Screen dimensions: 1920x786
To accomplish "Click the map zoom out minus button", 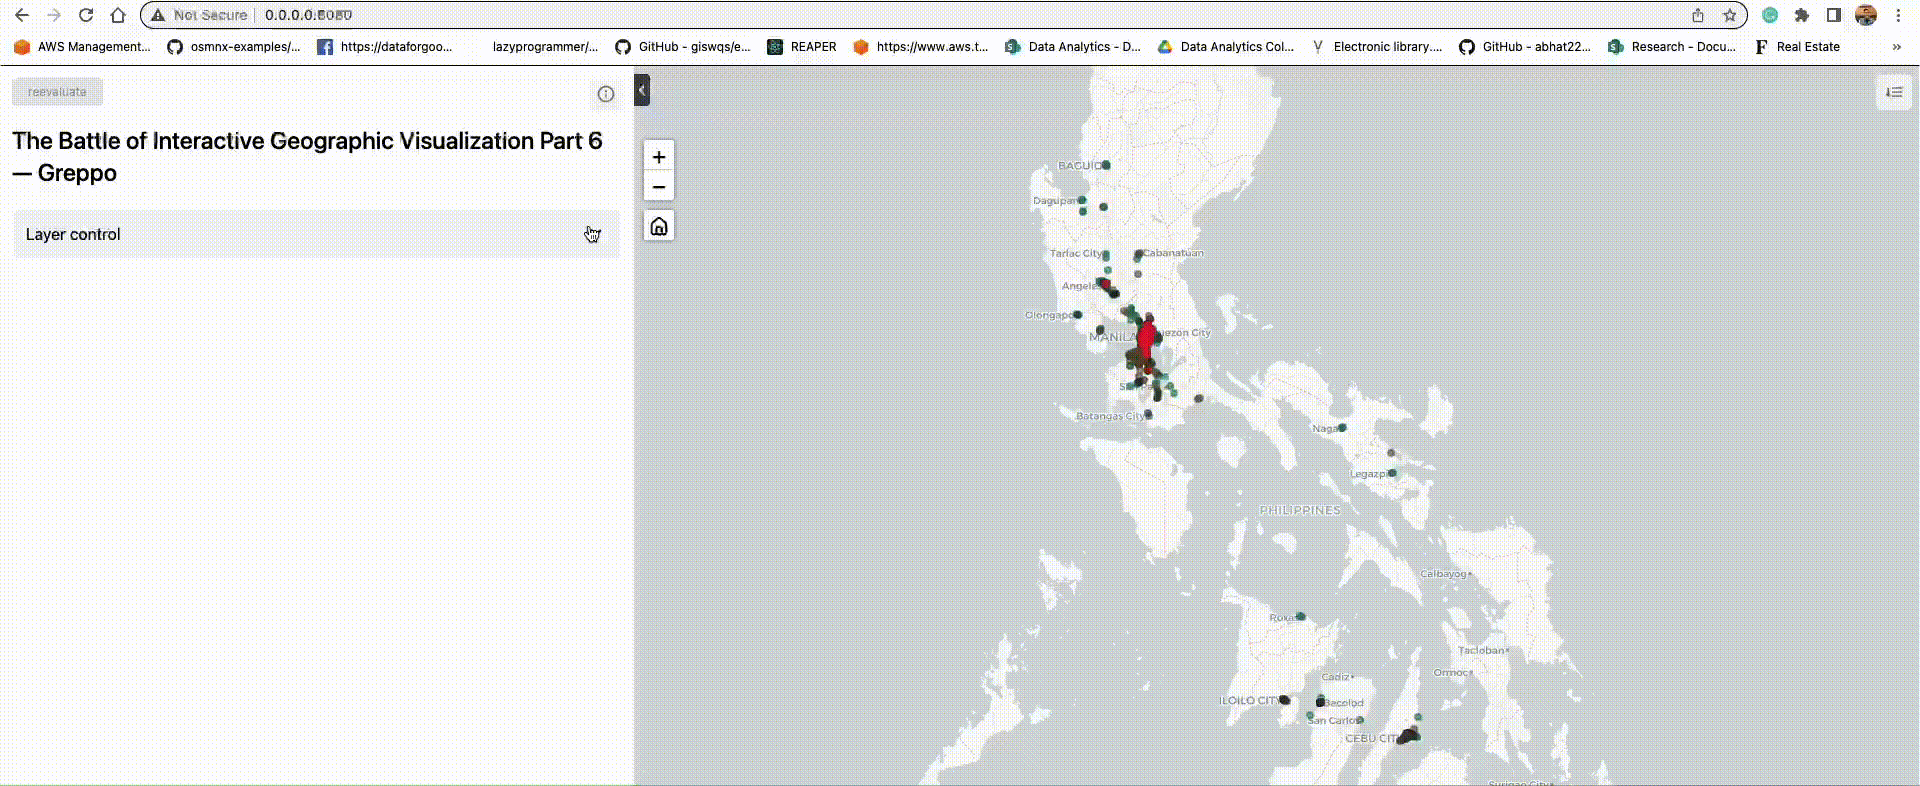I will [x=658, y=187].
